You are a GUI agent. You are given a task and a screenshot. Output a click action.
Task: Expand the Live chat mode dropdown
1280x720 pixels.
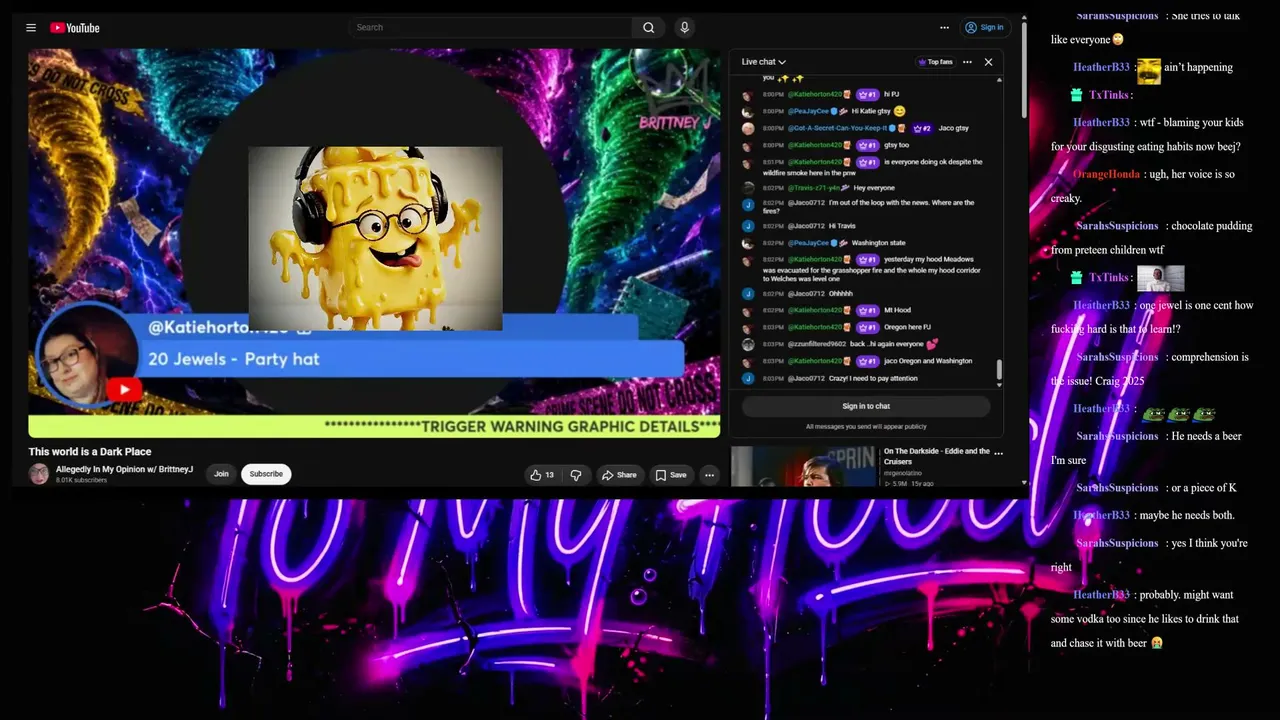pos(764,62)
